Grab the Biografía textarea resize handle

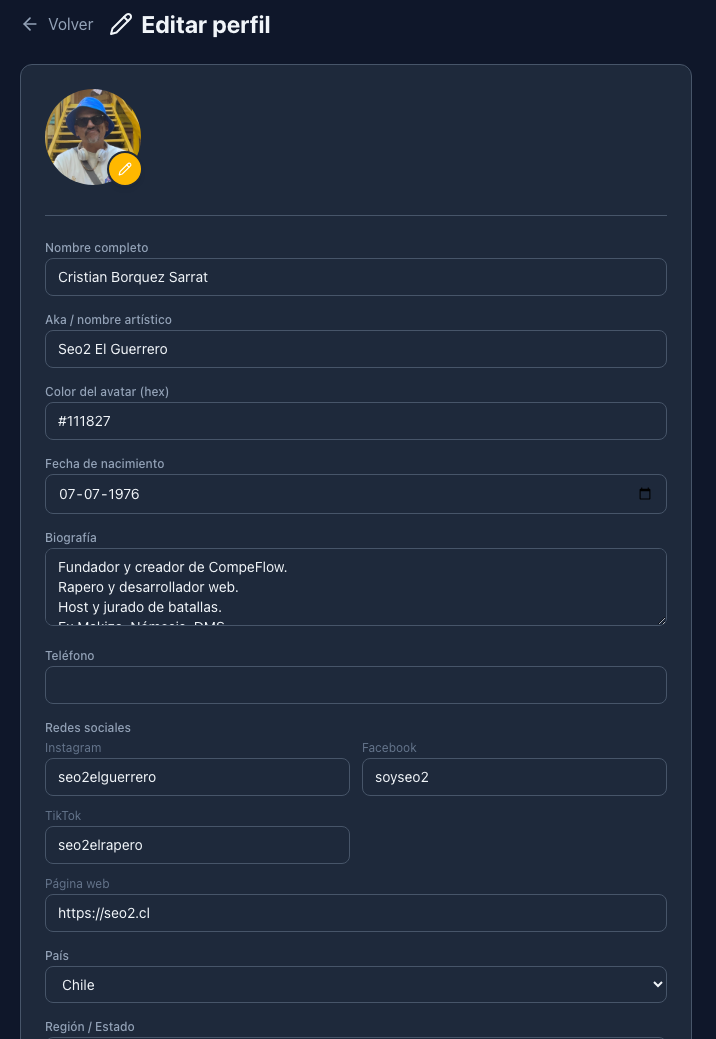coord(661,620)
